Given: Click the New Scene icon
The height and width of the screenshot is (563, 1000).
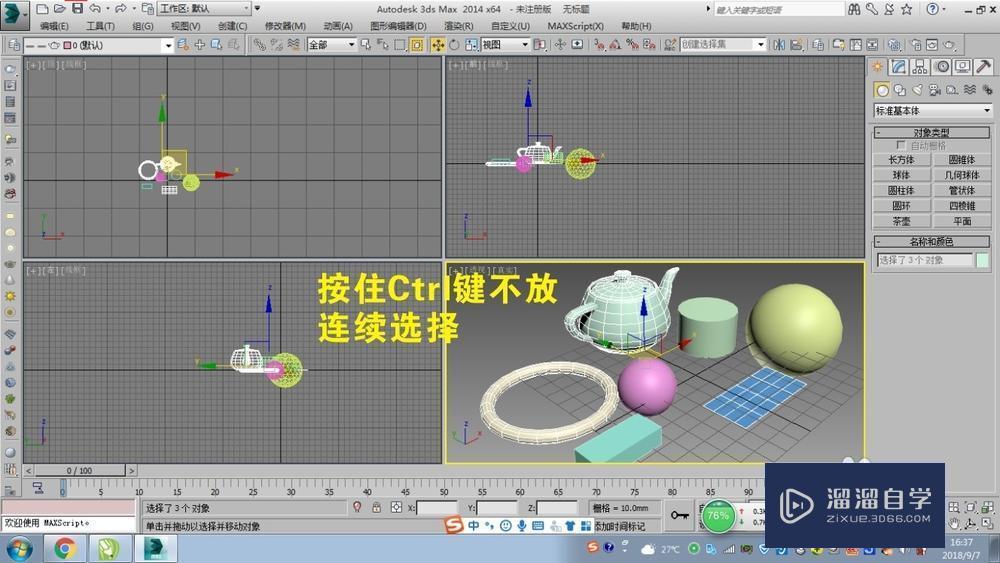Looking at the screenshot, I should [42, 9].
